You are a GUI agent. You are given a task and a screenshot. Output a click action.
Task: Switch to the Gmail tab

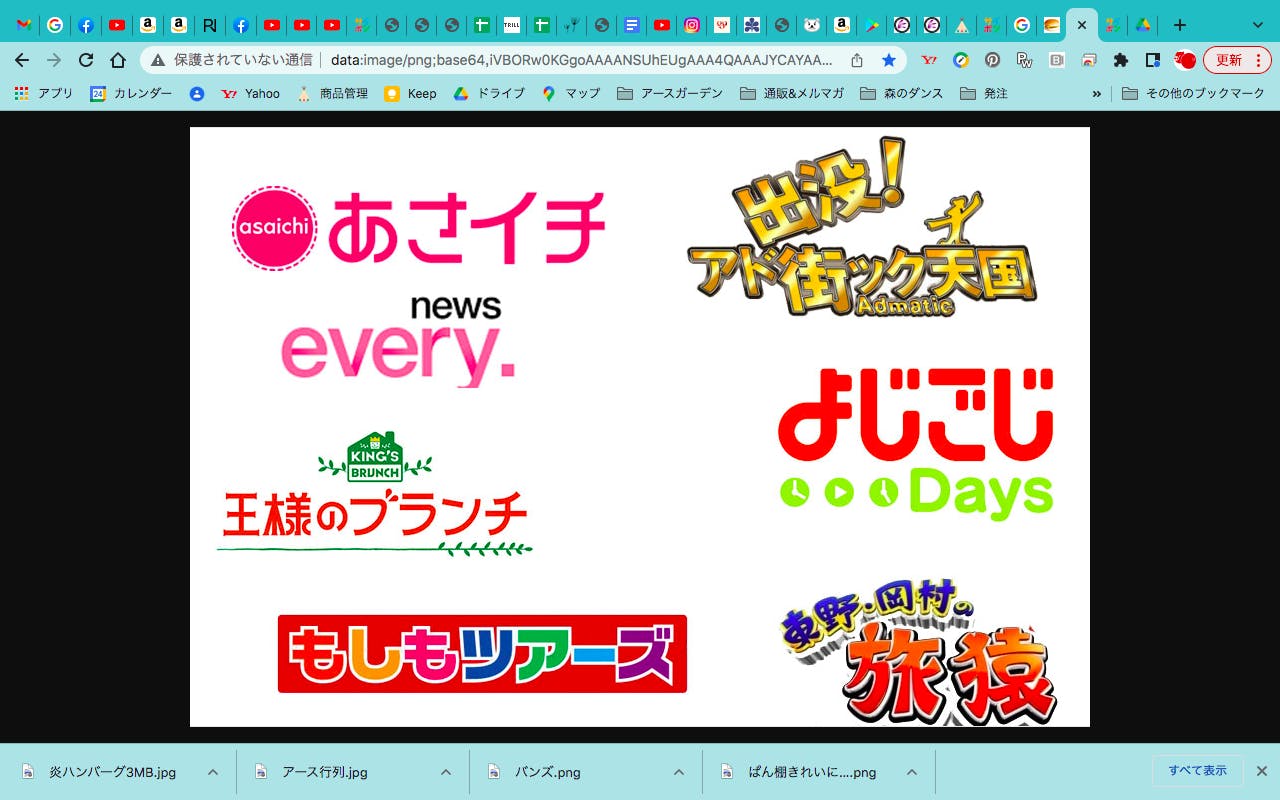(x=25, y=25)
